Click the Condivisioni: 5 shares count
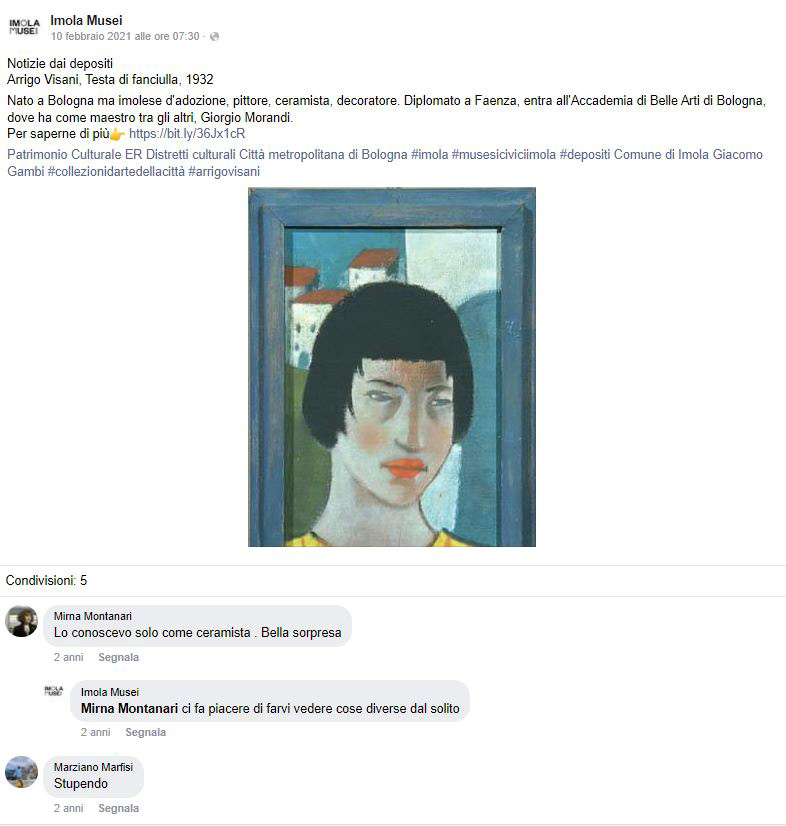This screenshot has width=786, height=826. (x=46, y=581)
